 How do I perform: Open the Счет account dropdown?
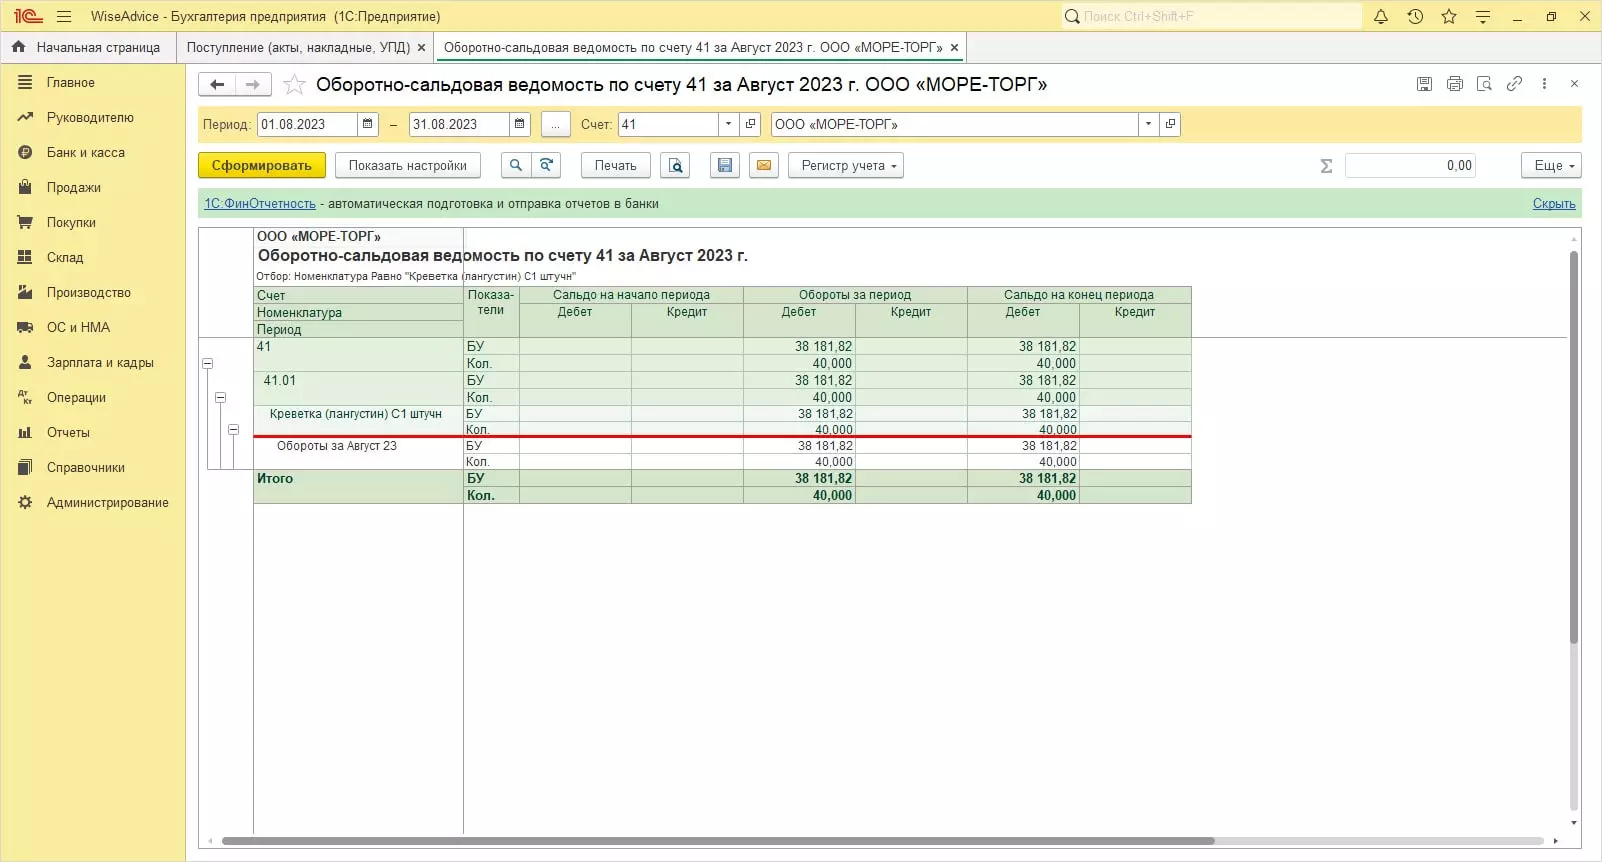point(728,124)
